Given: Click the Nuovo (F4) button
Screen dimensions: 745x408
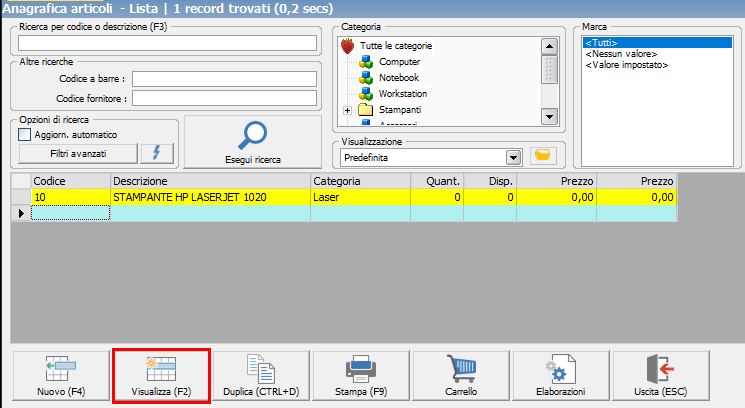Looking at the screenshot, I should (x=61, y=376).
